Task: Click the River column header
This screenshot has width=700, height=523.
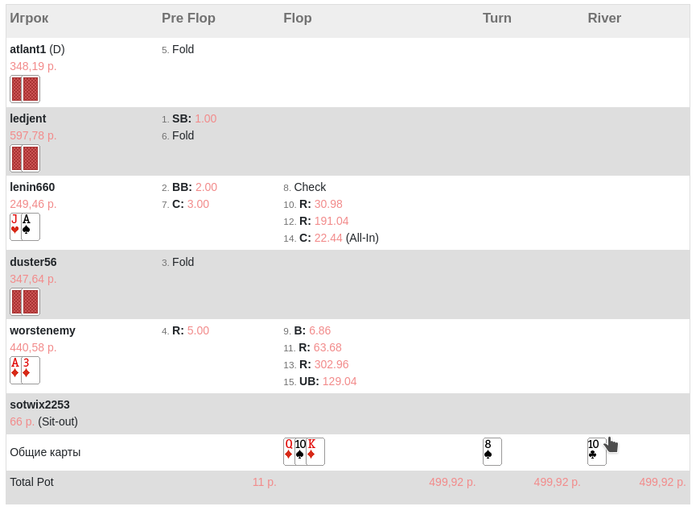Action: [x=604, y=18]
